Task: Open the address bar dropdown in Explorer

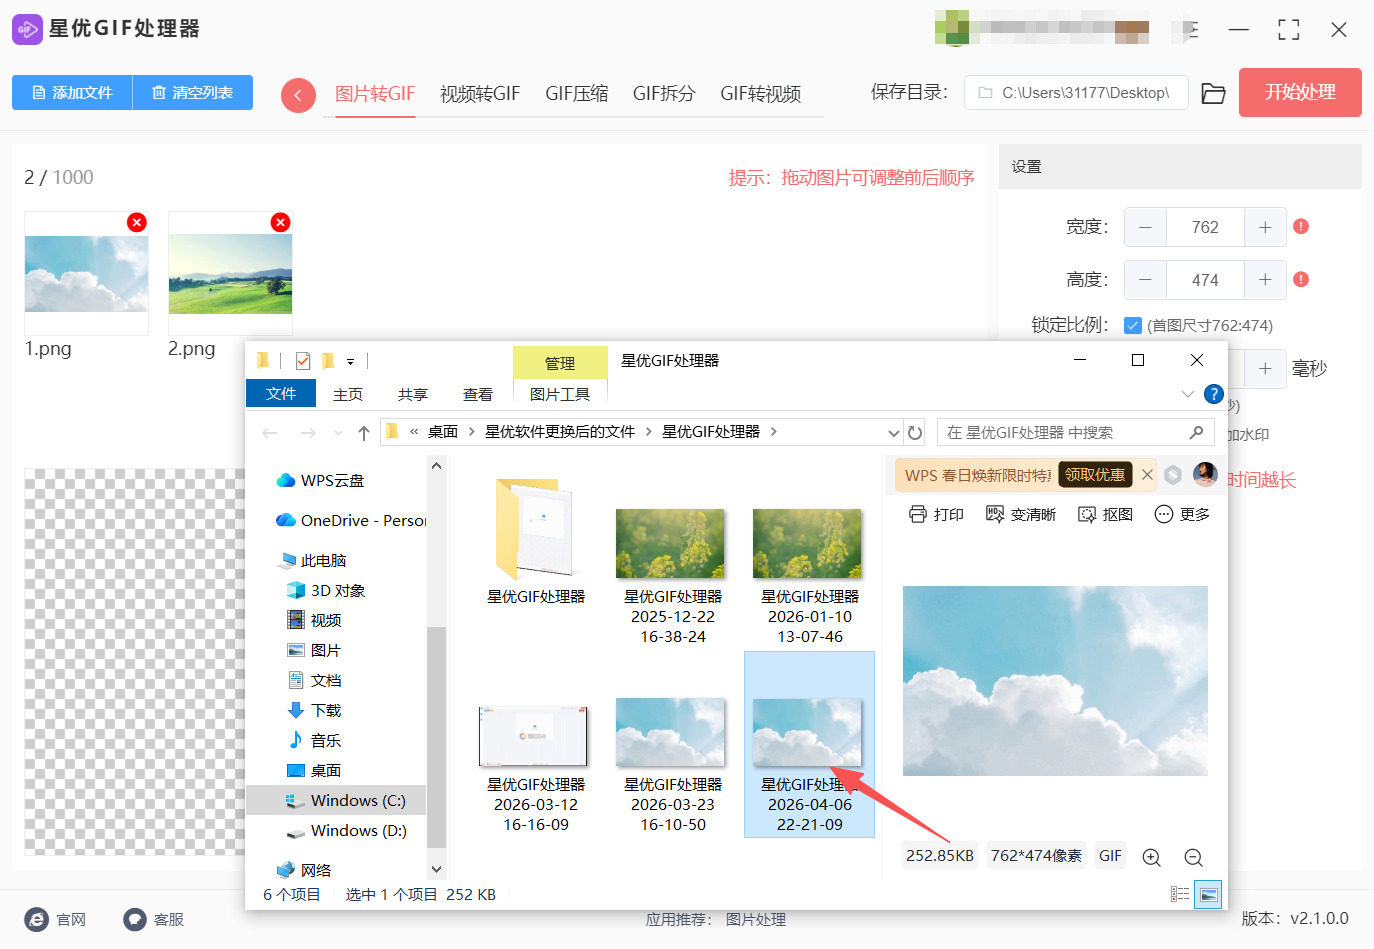Action: (893, 432)
